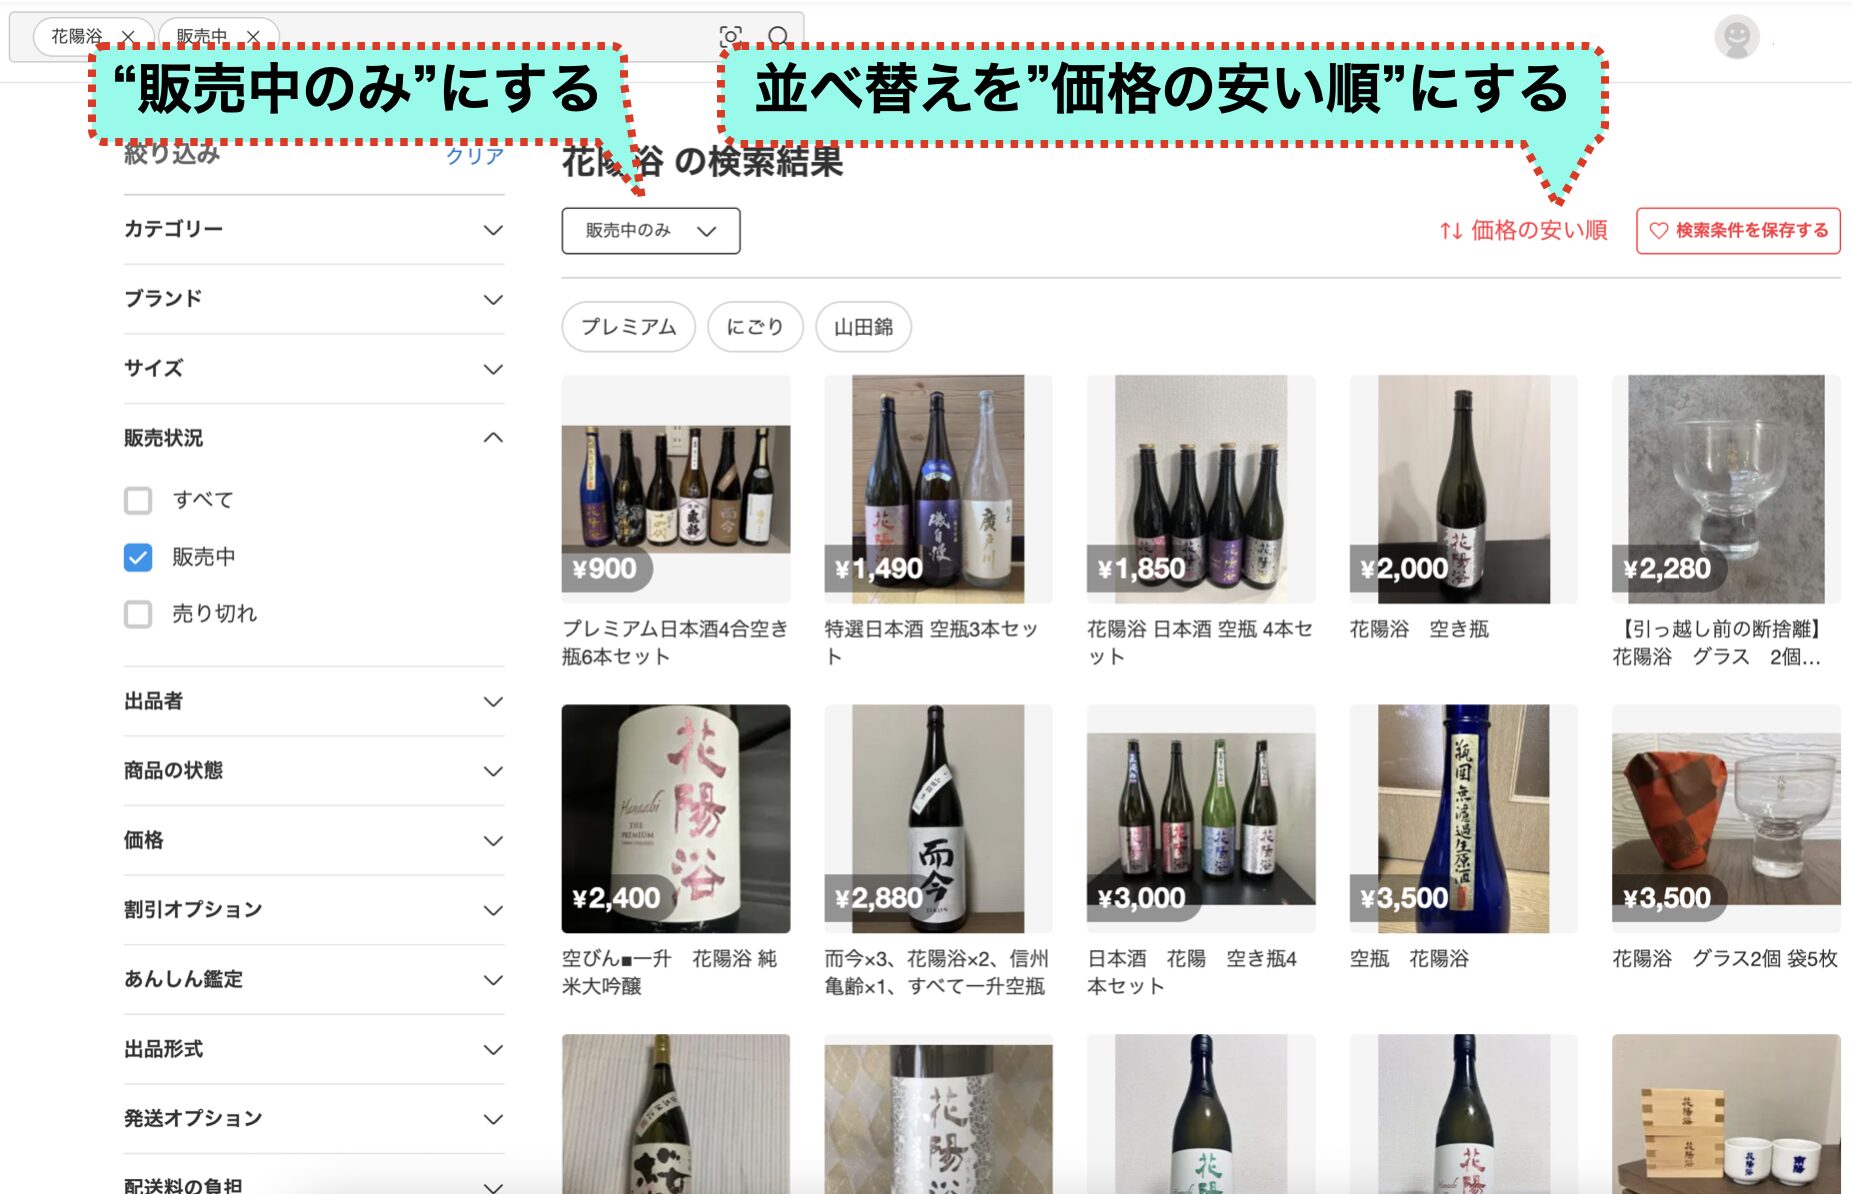Open the ¥3,000 four bottles thumbnail
Viewport: 1852px width, 1194px height.
1201,819
